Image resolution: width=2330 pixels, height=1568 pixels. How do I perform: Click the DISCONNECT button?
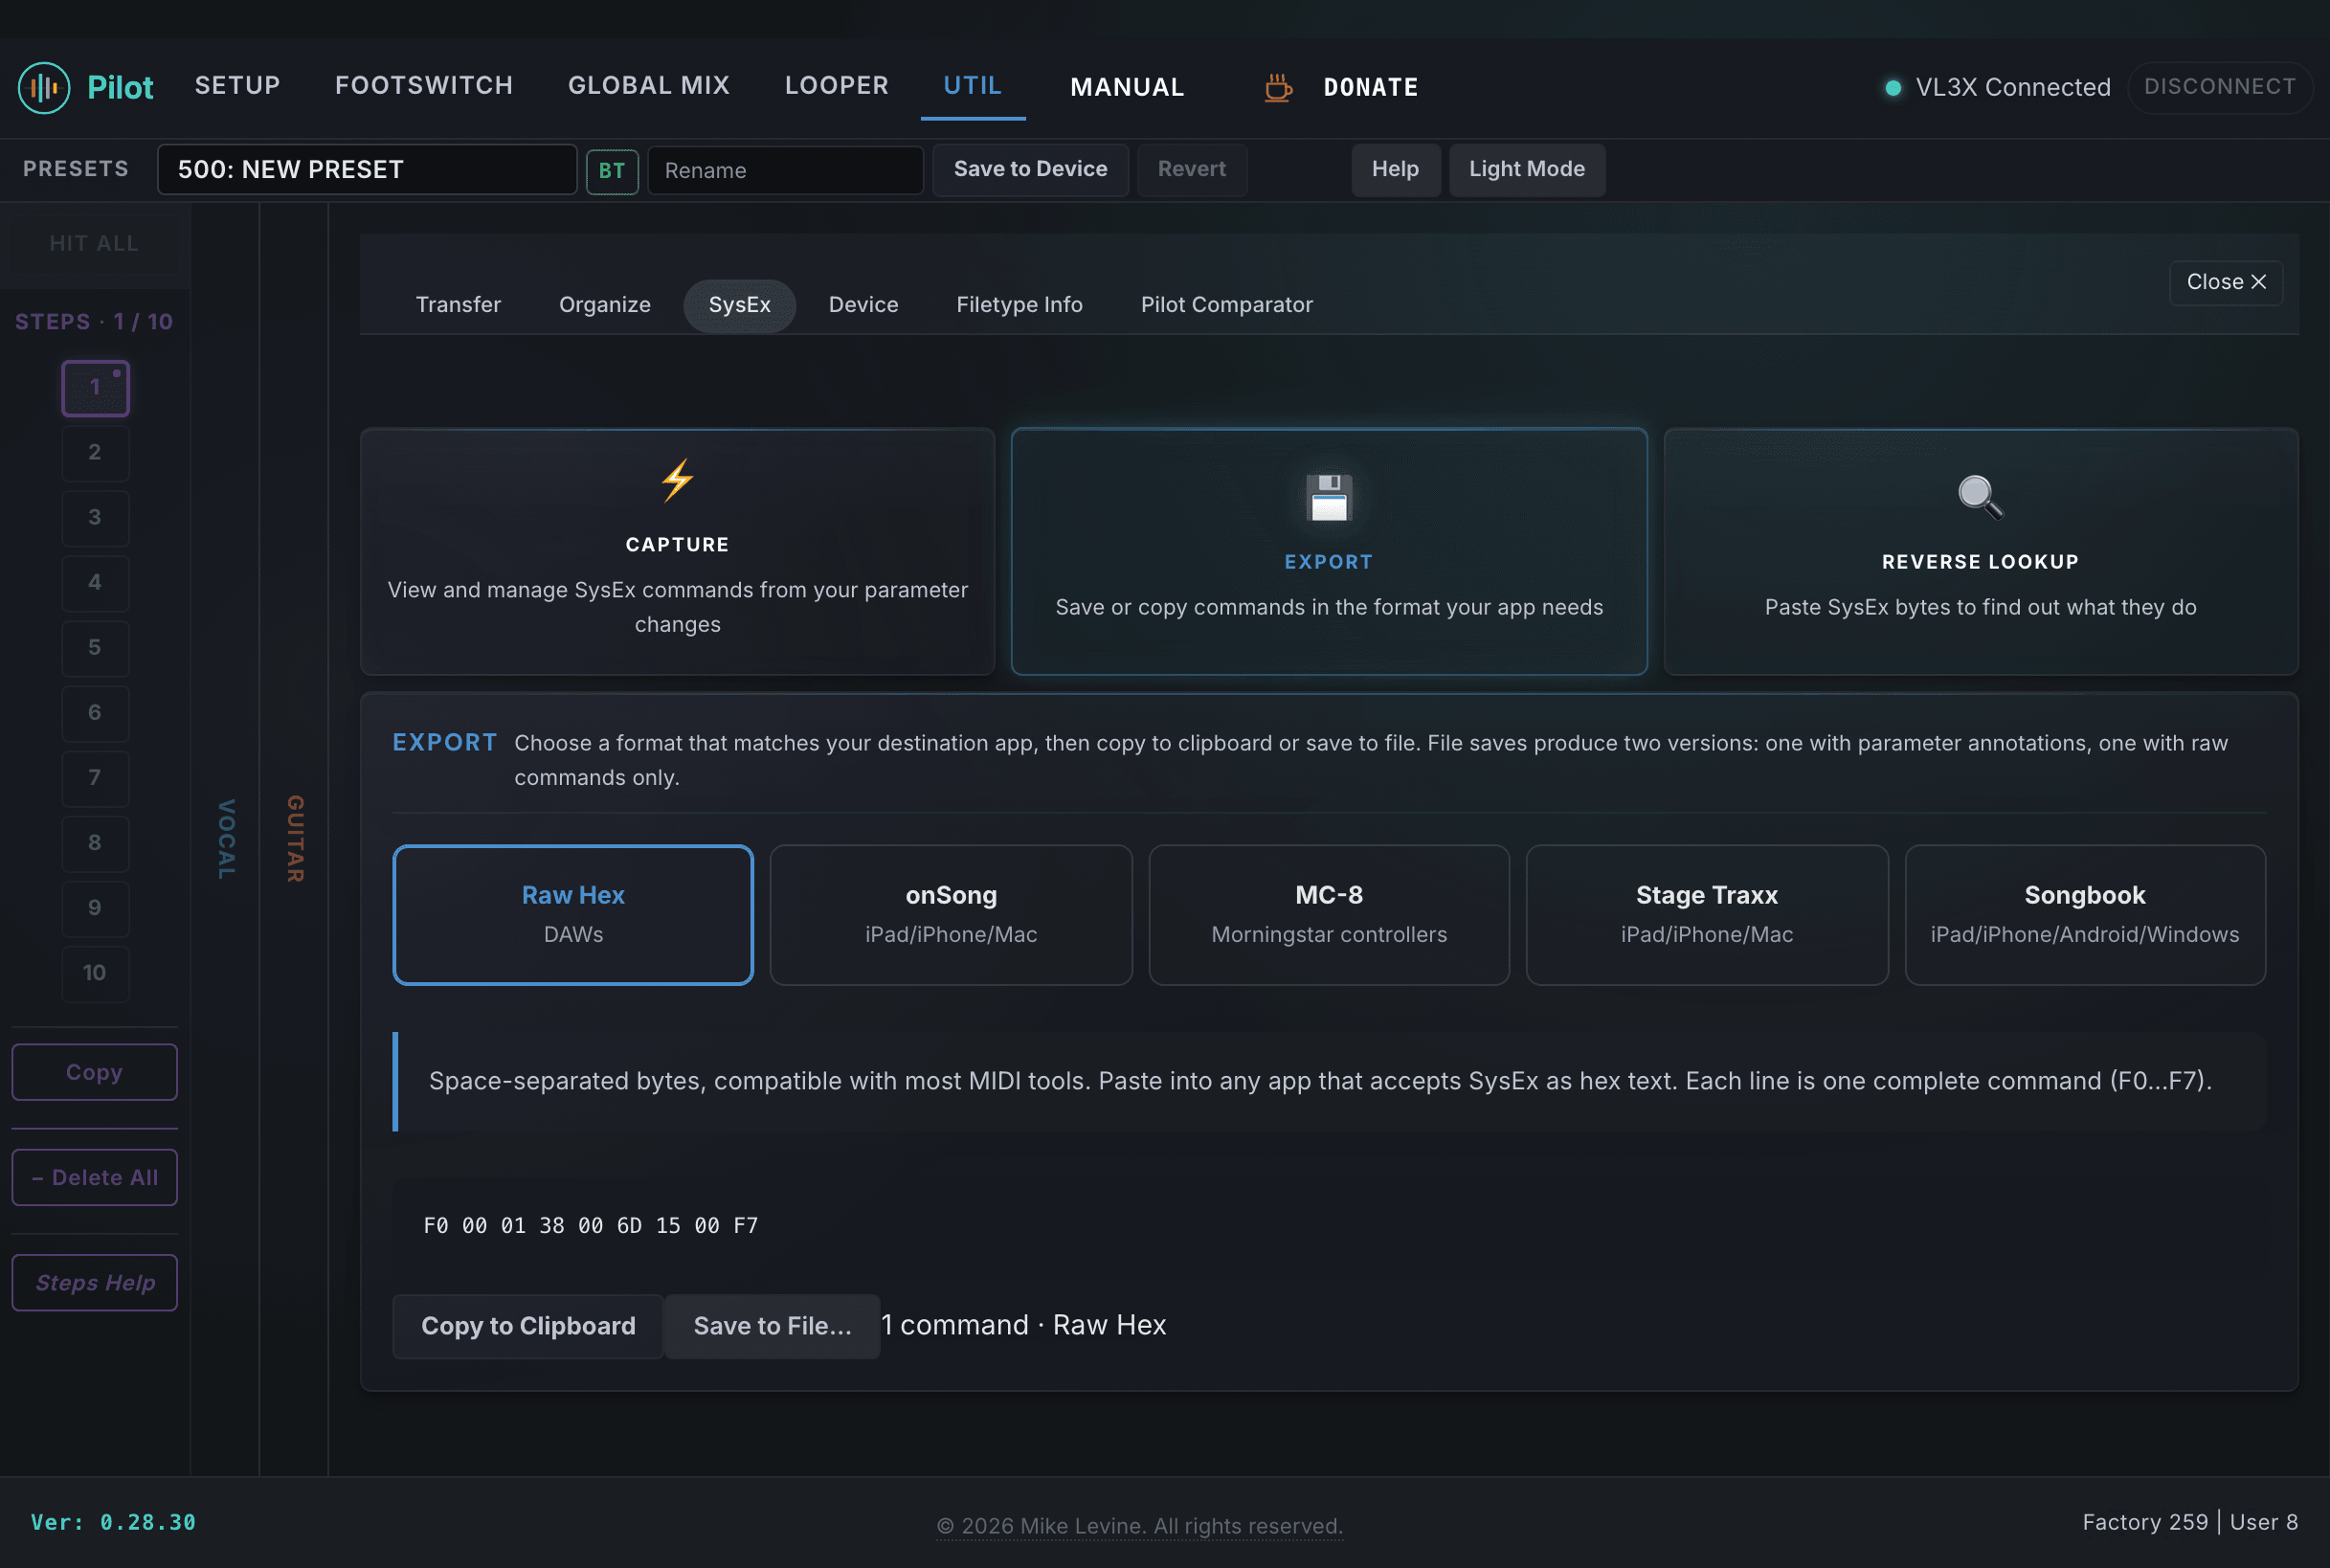tap(2220, 87)
